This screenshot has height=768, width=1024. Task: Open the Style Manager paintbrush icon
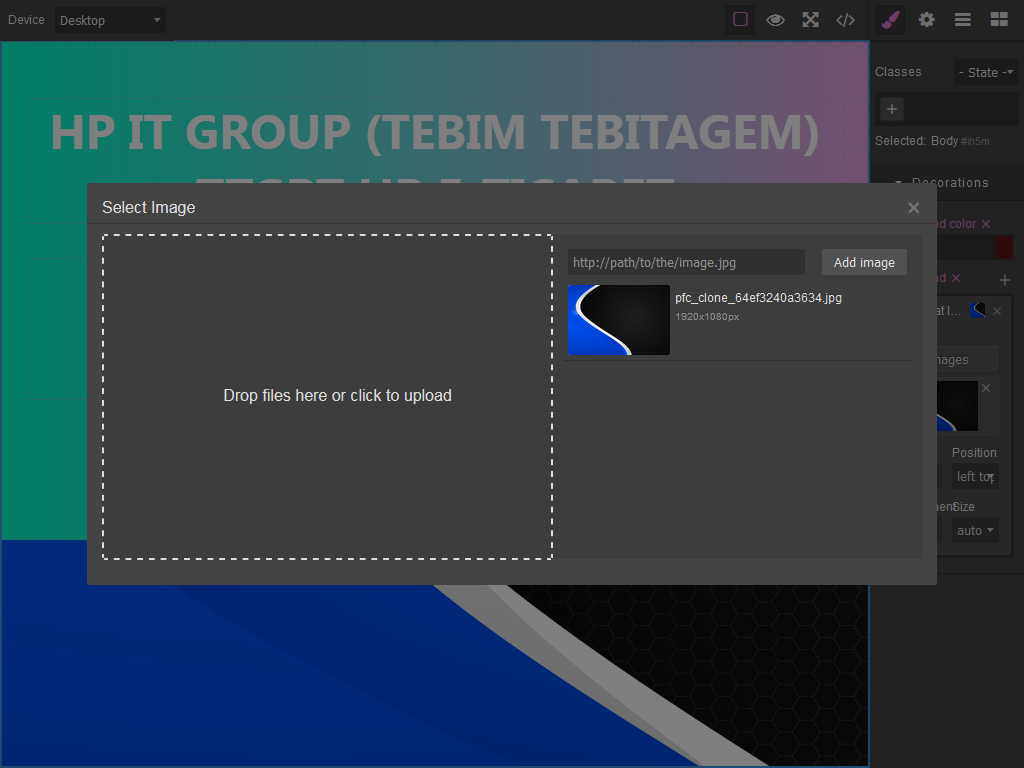point(890,20)
